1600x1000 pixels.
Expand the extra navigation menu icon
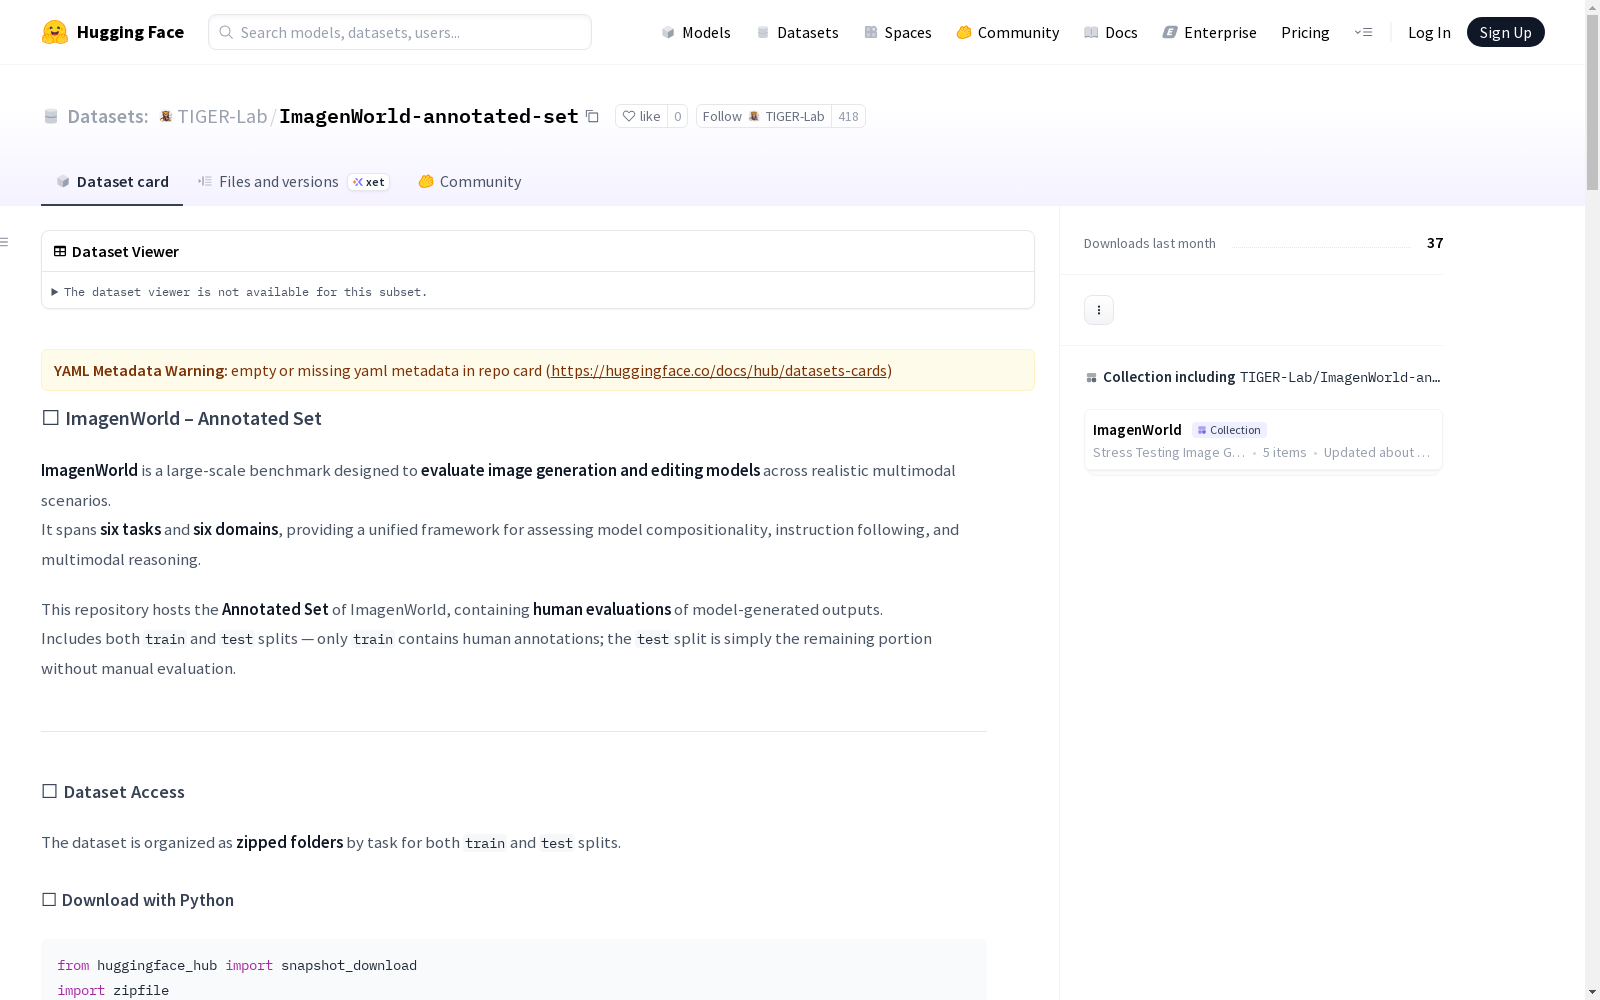1363,32
